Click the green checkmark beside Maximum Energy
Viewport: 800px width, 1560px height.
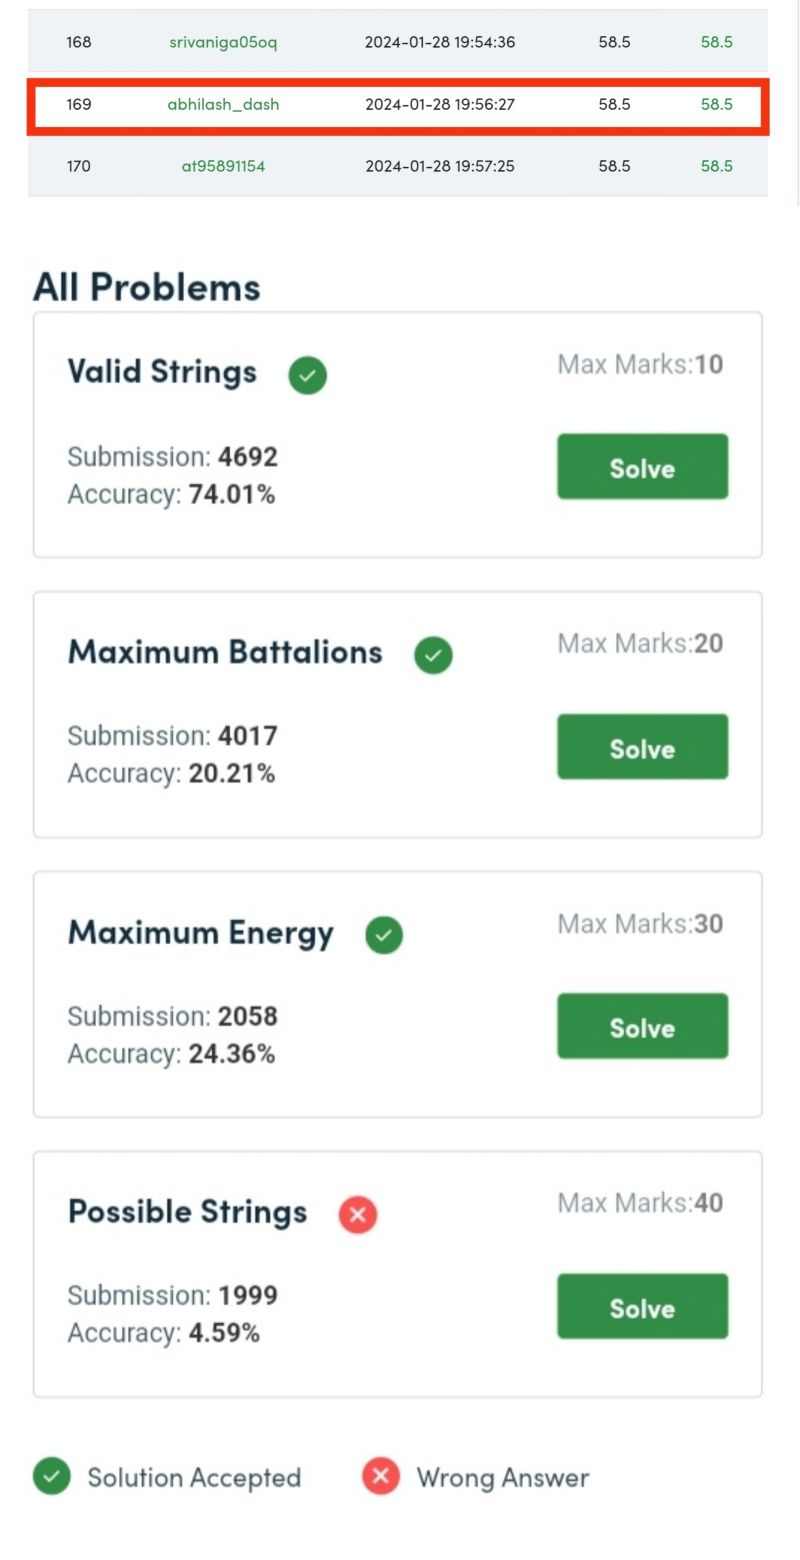pos(384,935)
